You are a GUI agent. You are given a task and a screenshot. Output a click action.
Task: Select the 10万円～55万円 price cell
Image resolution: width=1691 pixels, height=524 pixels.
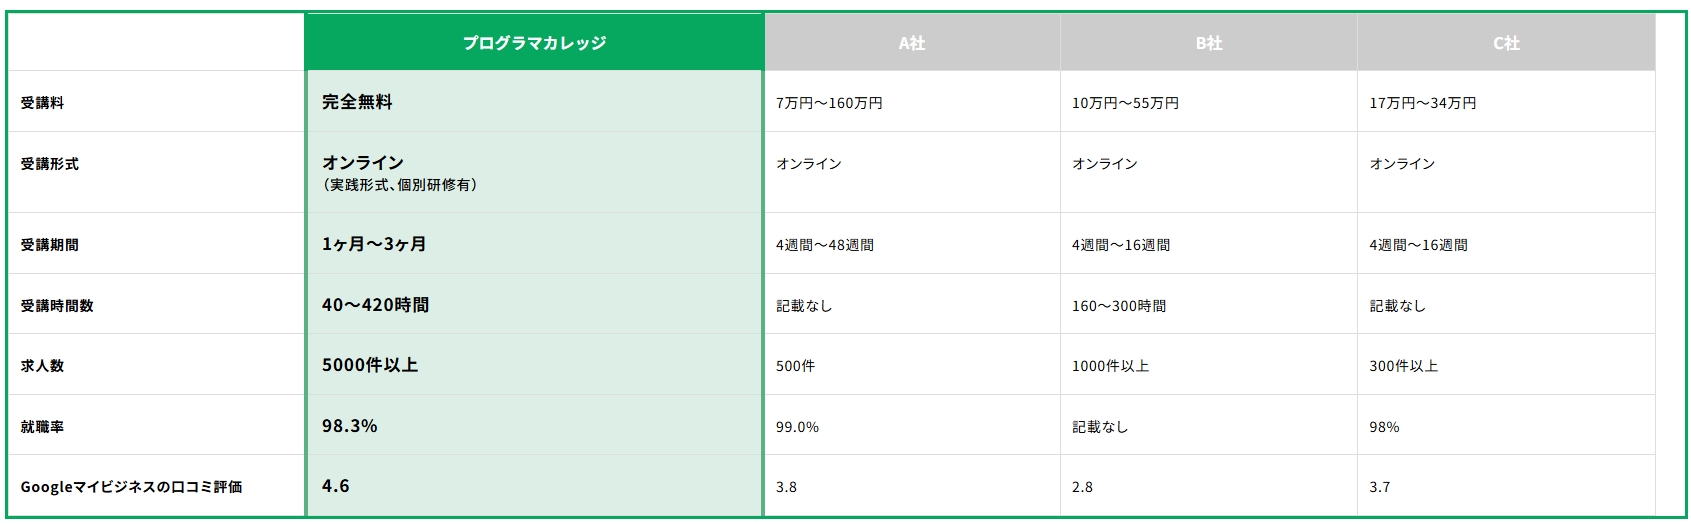click(x=1125, y=103)
